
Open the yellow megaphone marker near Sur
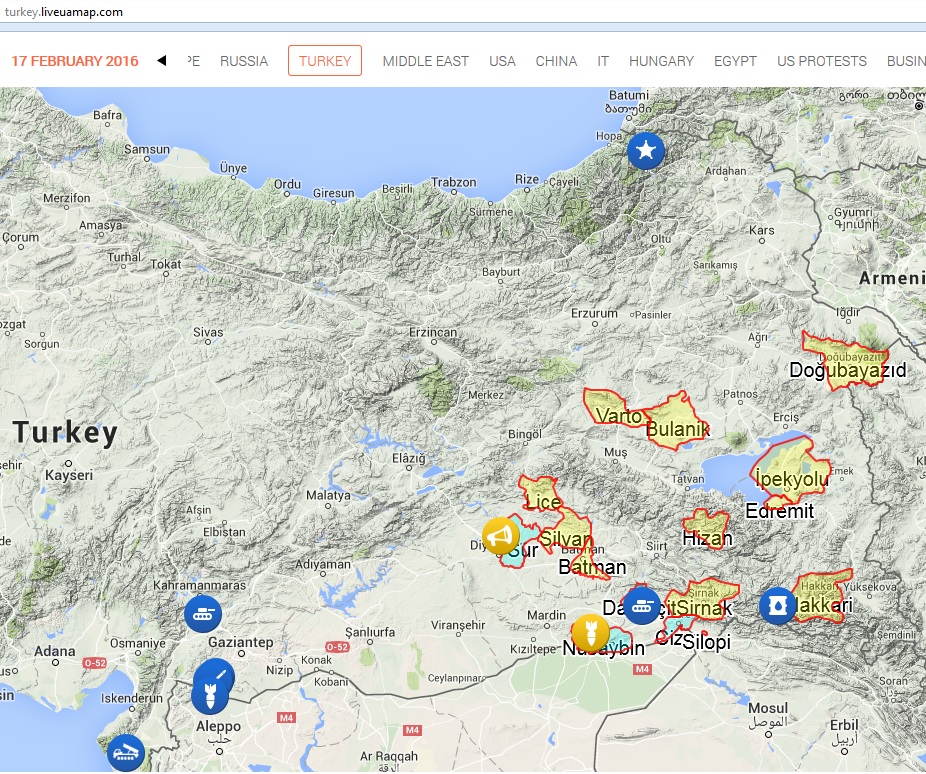point(500,536)
